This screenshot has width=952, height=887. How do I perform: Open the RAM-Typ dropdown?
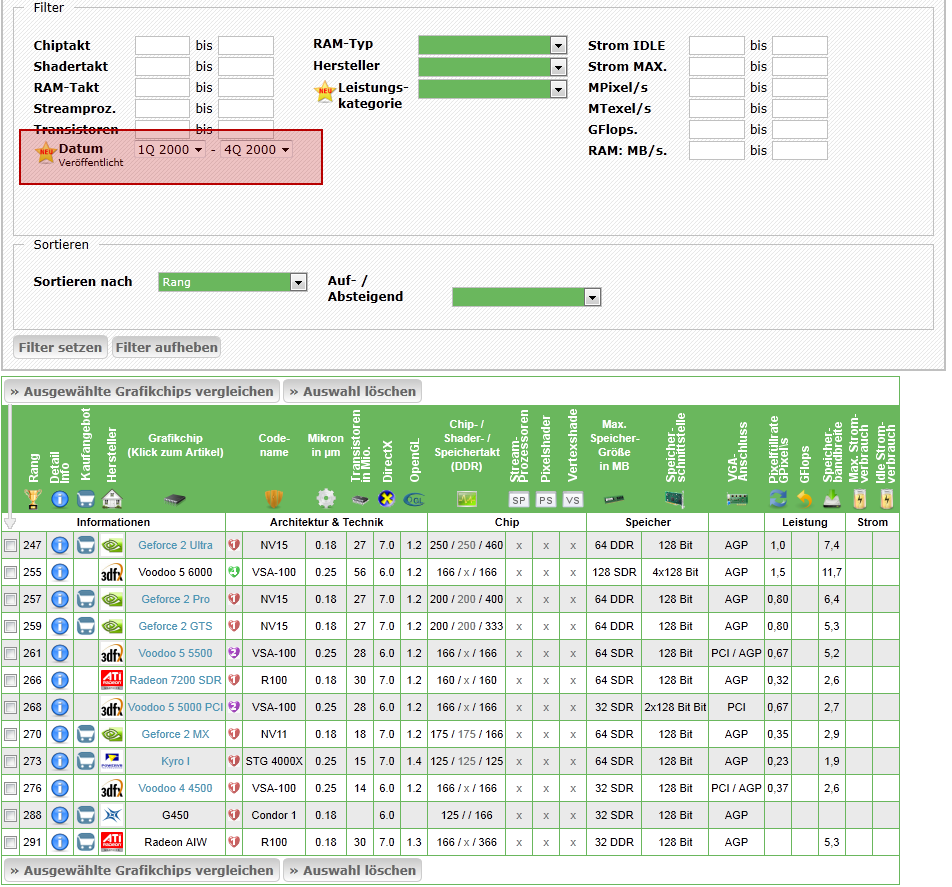492,45
